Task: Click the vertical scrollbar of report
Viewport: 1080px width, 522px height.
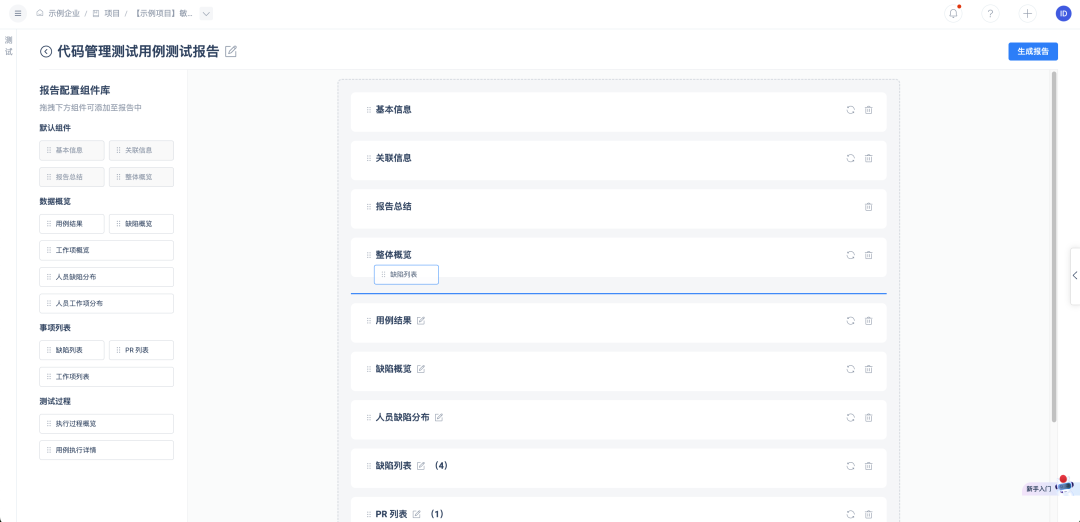Action: 1053,250
